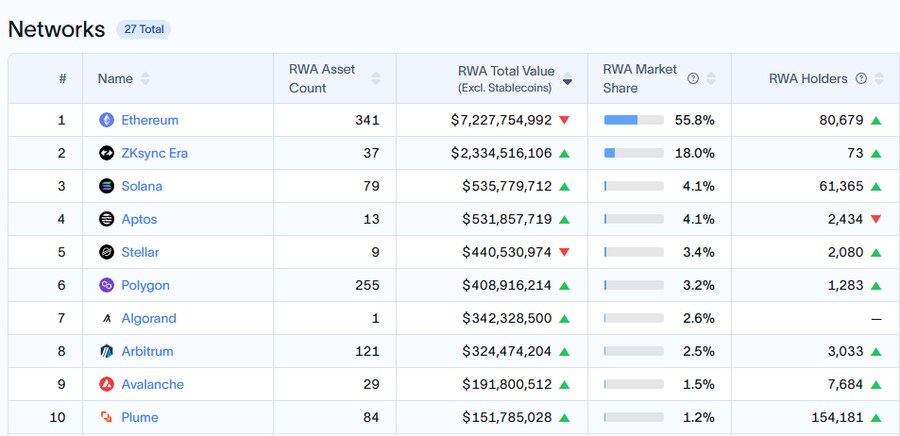Open the Algorand network link

point(148,318)
